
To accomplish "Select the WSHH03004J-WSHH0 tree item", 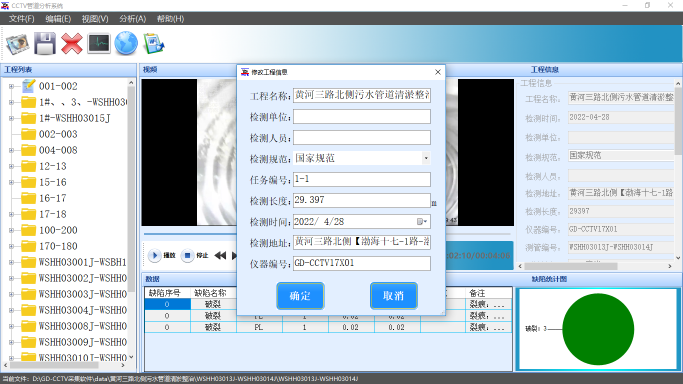I will [82, 310].
